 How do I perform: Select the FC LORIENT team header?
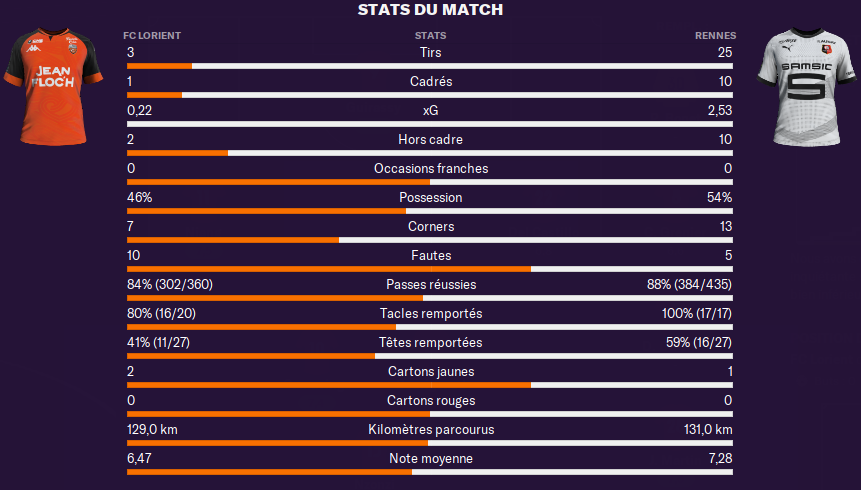[x=152, y=36]
